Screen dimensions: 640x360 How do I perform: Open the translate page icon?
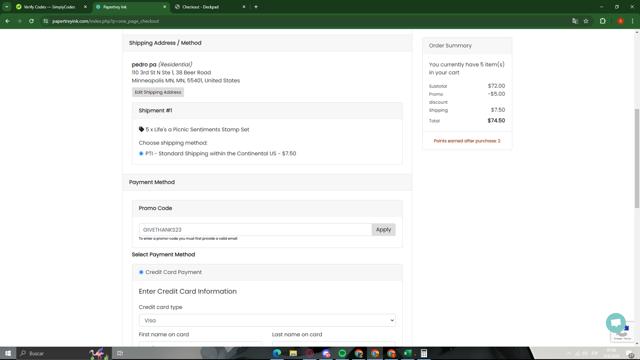pyautogui.click(x=575, y=21)
